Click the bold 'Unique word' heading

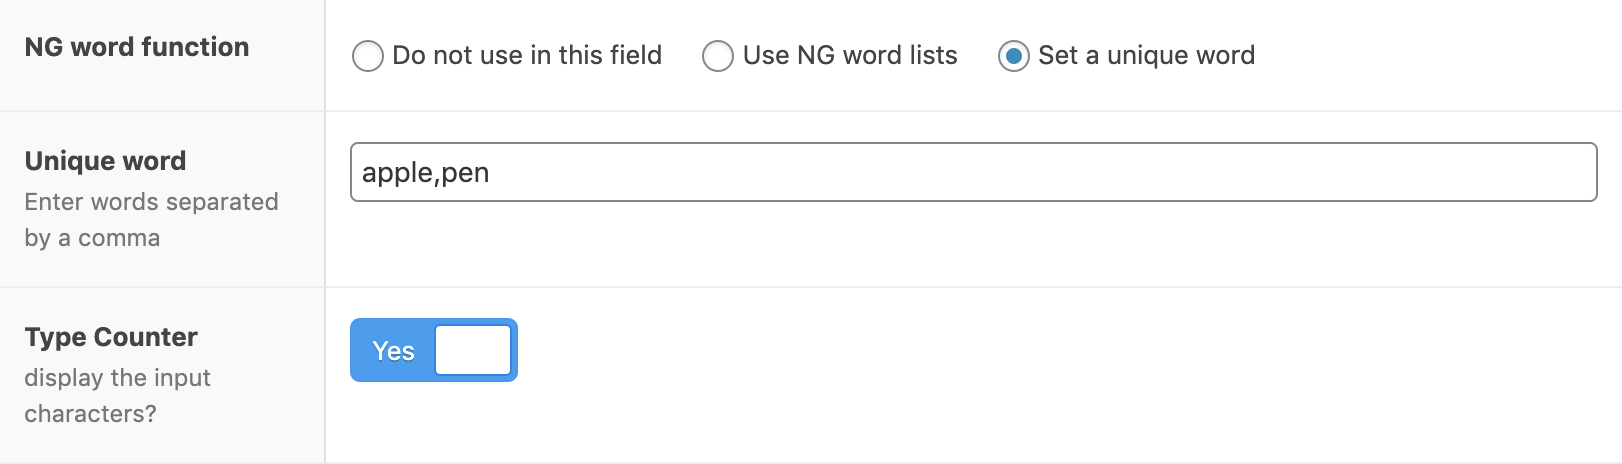coord(105,161)
